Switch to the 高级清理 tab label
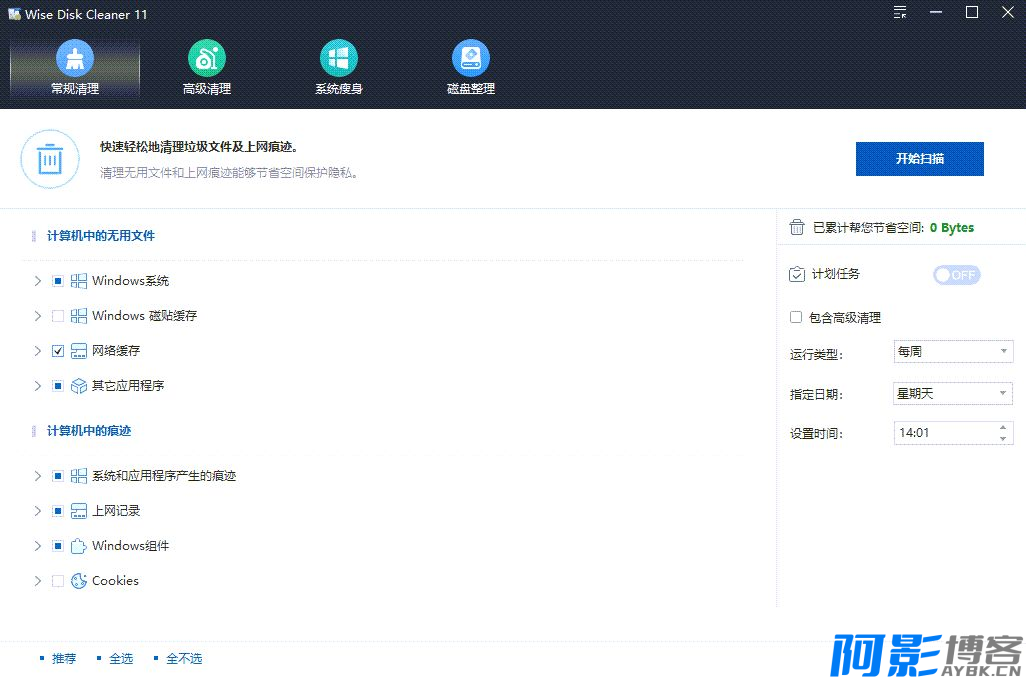This screenshot has height=679, width=1026. pos(207,89)
